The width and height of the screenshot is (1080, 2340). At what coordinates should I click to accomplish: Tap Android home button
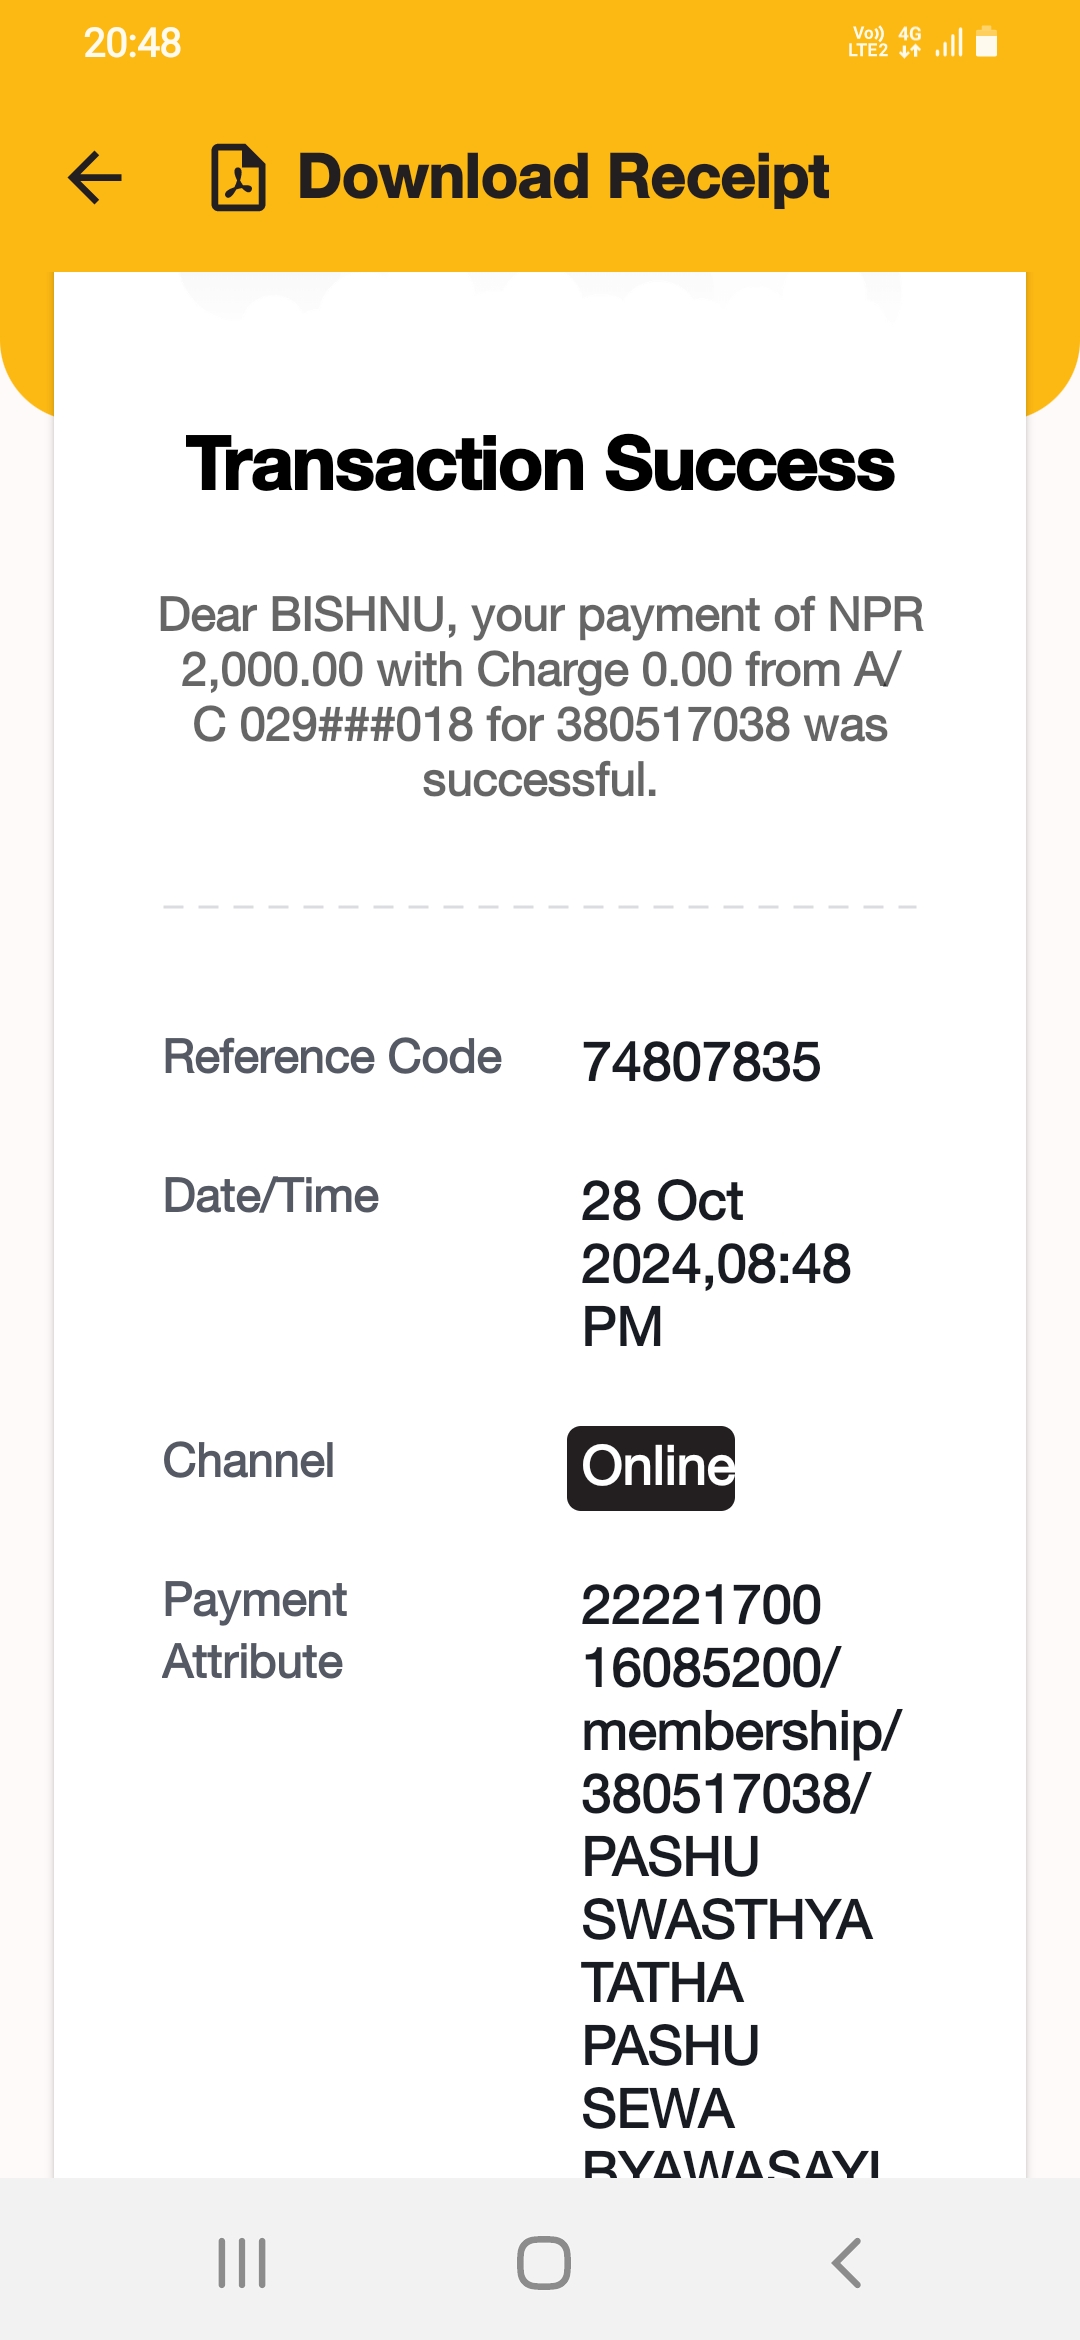(x=543, y=2262)
